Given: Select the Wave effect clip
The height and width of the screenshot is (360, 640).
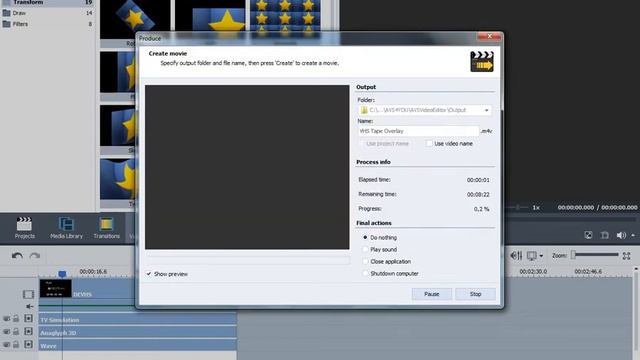Looking at the screenshot, I should pyautogui.click(x=138, y=346).
